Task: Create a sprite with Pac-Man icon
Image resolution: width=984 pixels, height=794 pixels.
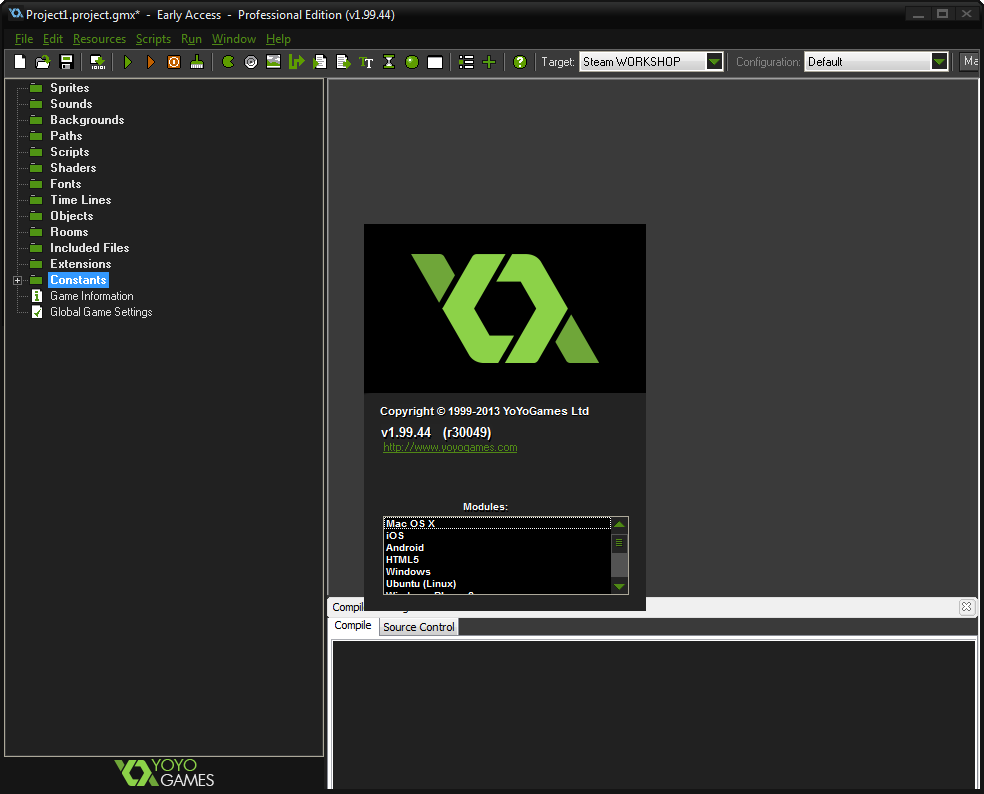Action: [228, 62]
